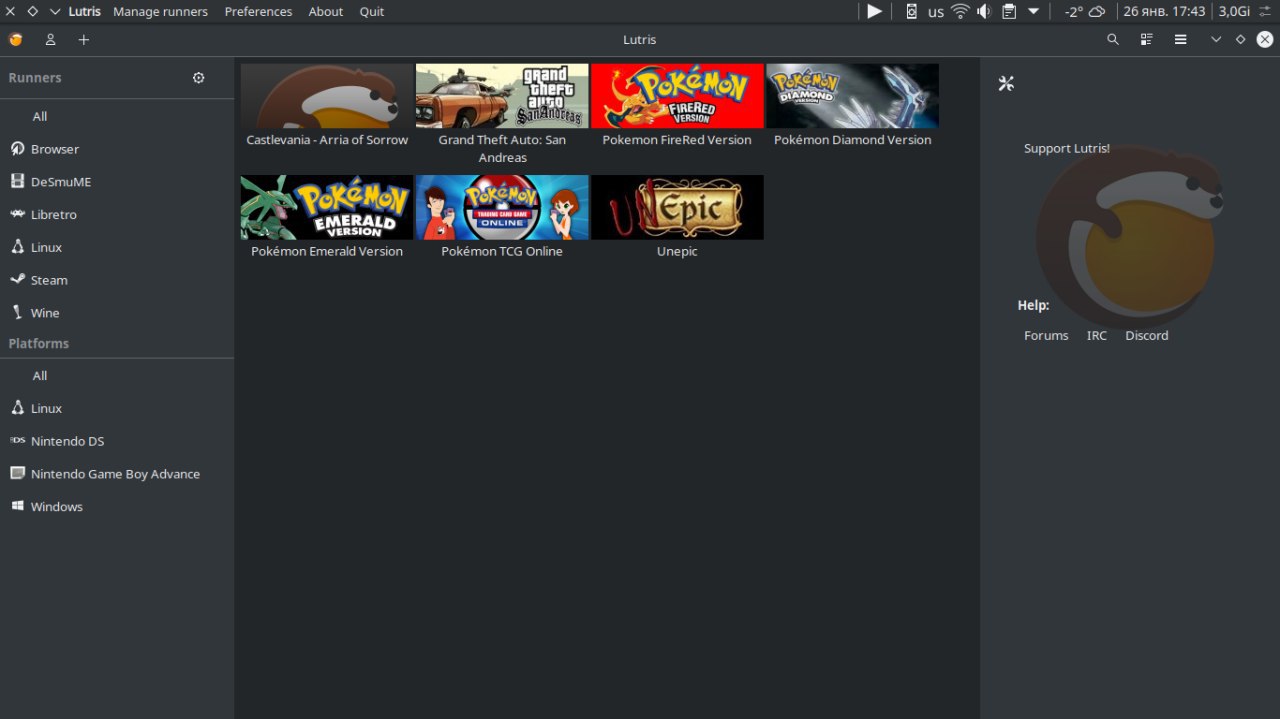Viewport: 1280px width, 719px height.
Task: Add a game with the plus icon
Action: tap(84, 40)
